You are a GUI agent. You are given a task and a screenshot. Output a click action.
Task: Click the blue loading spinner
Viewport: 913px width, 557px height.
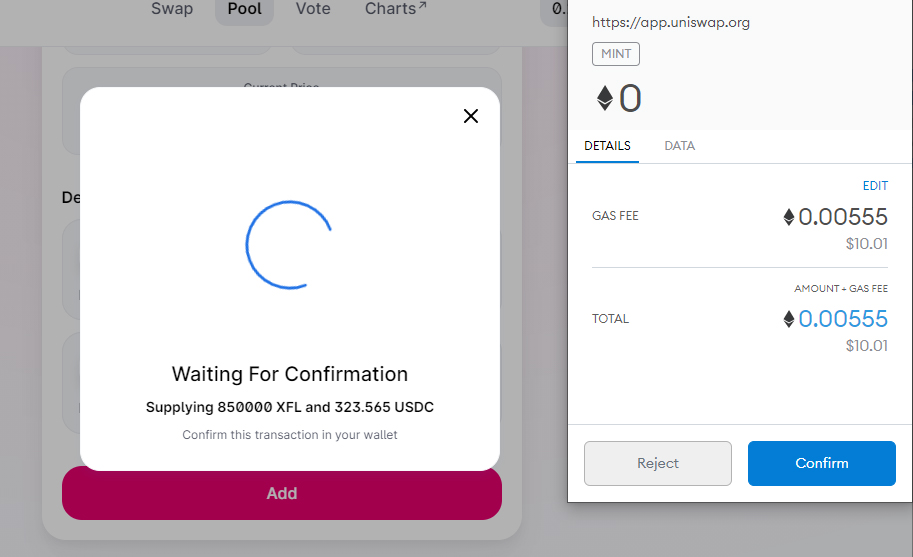289,245
